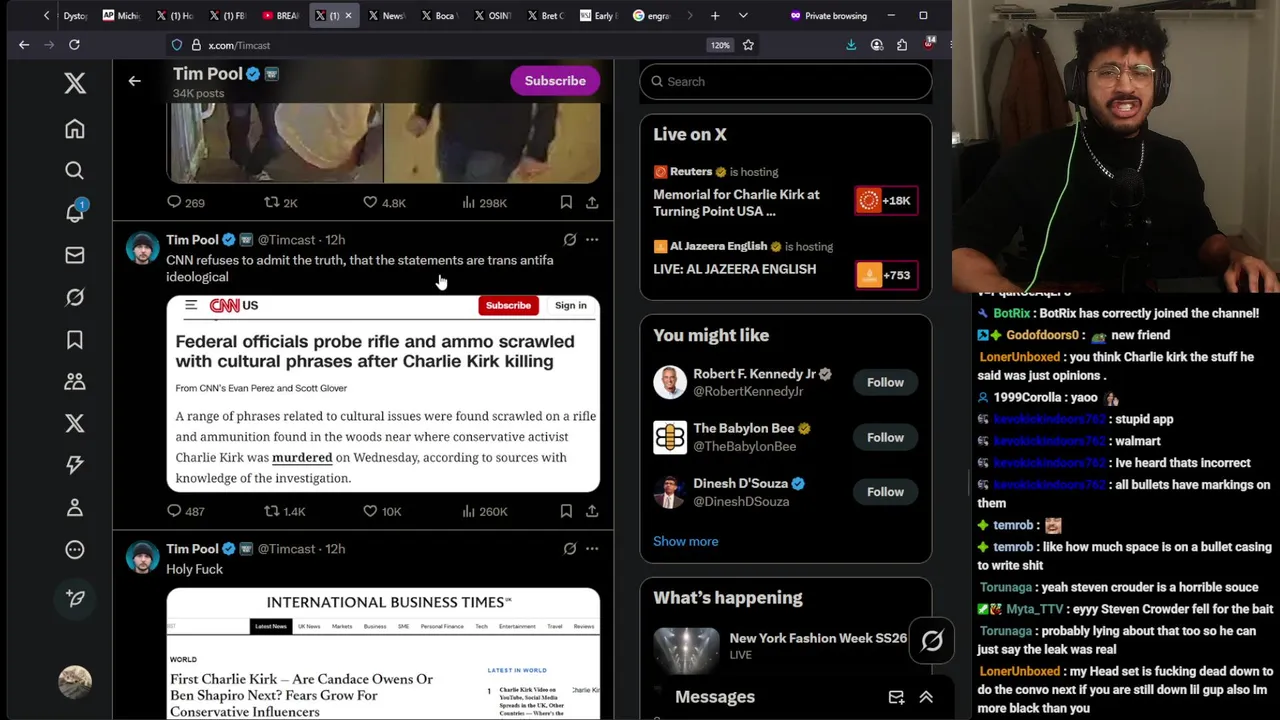Reset the 120% zoom level badge
The width and height of the screenshot is (1280, 720).
720,45
